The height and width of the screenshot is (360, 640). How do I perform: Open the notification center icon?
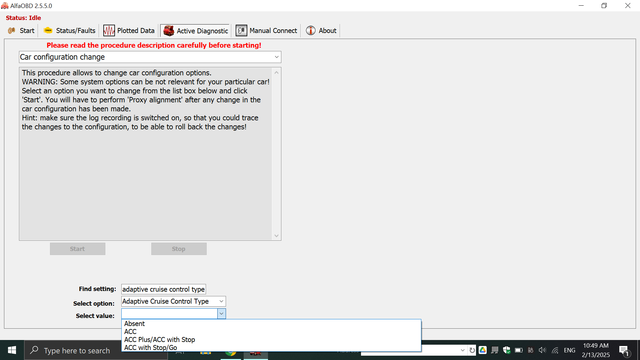(624, 350)
